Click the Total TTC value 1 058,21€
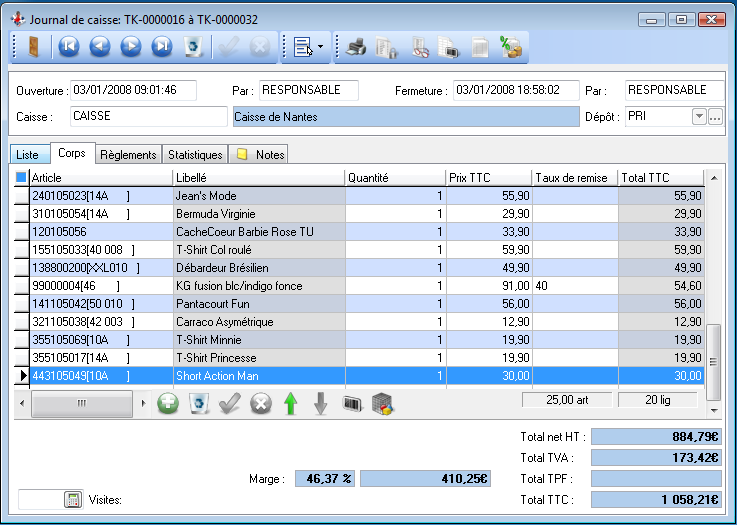Screen dimensions: 737x525 pyautogui.click(x=656, y=500)
